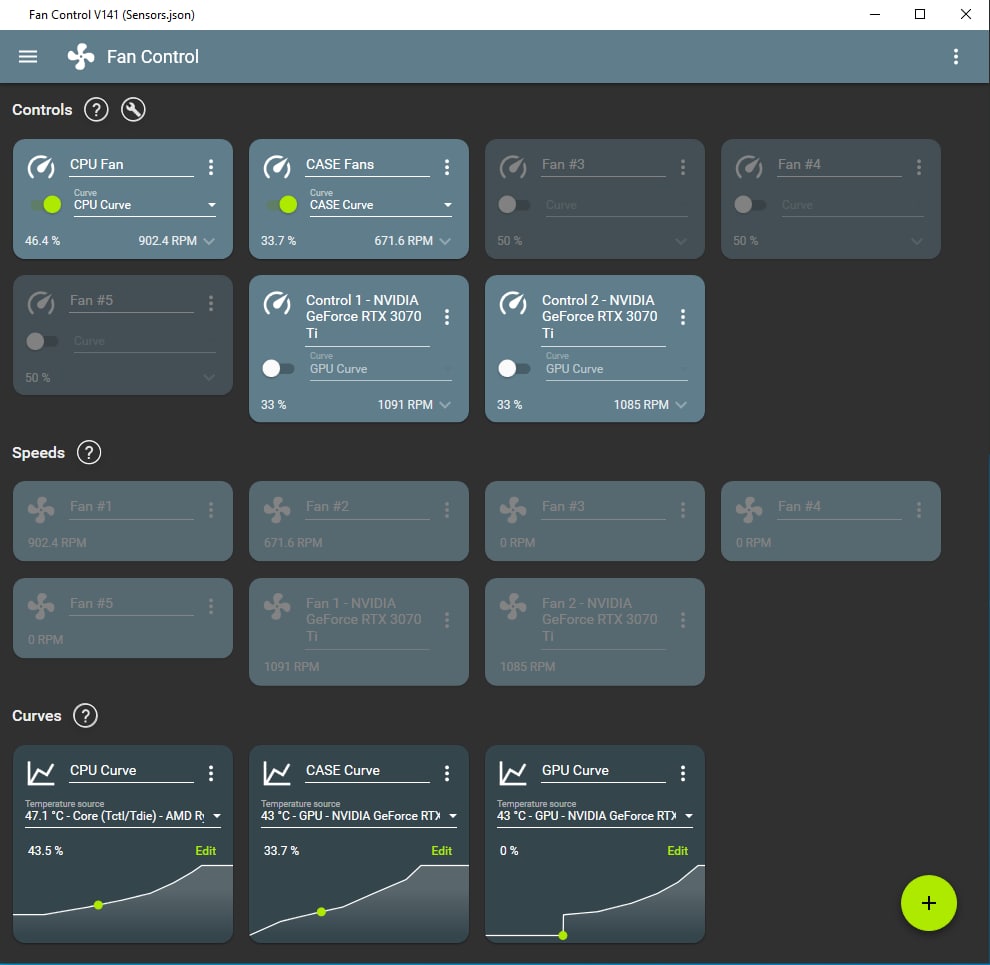Click the CPU Curve graph icon

tap(41, 774)
